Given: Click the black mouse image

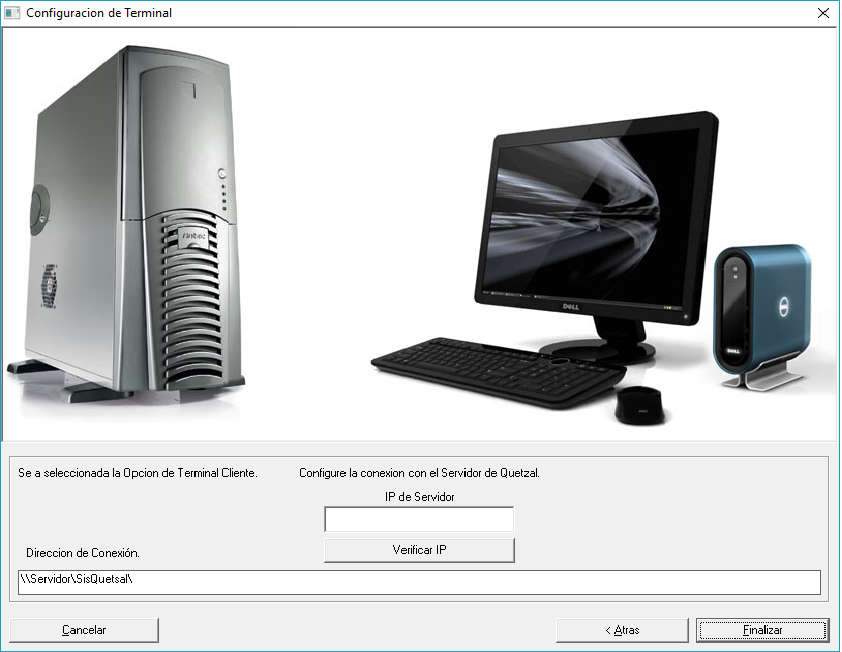Looking at the screenshot, I should tap(638, 403).
